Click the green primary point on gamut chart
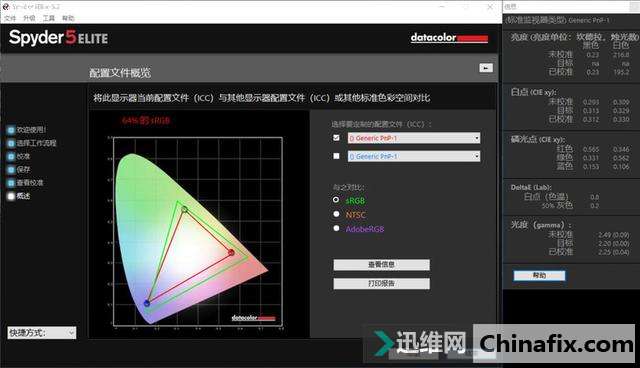Viewport: 640px width, 368px height. pyautogui.click(x=184, y=209)
